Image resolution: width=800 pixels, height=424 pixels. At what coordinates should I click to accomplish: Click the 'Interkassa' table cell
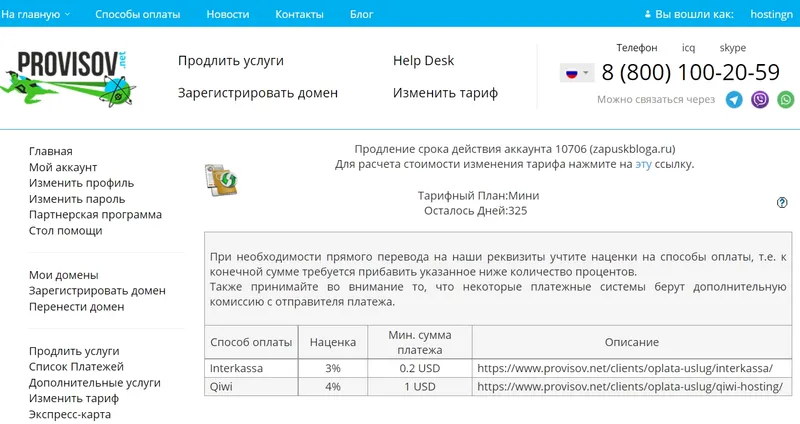tap(251, 368)
